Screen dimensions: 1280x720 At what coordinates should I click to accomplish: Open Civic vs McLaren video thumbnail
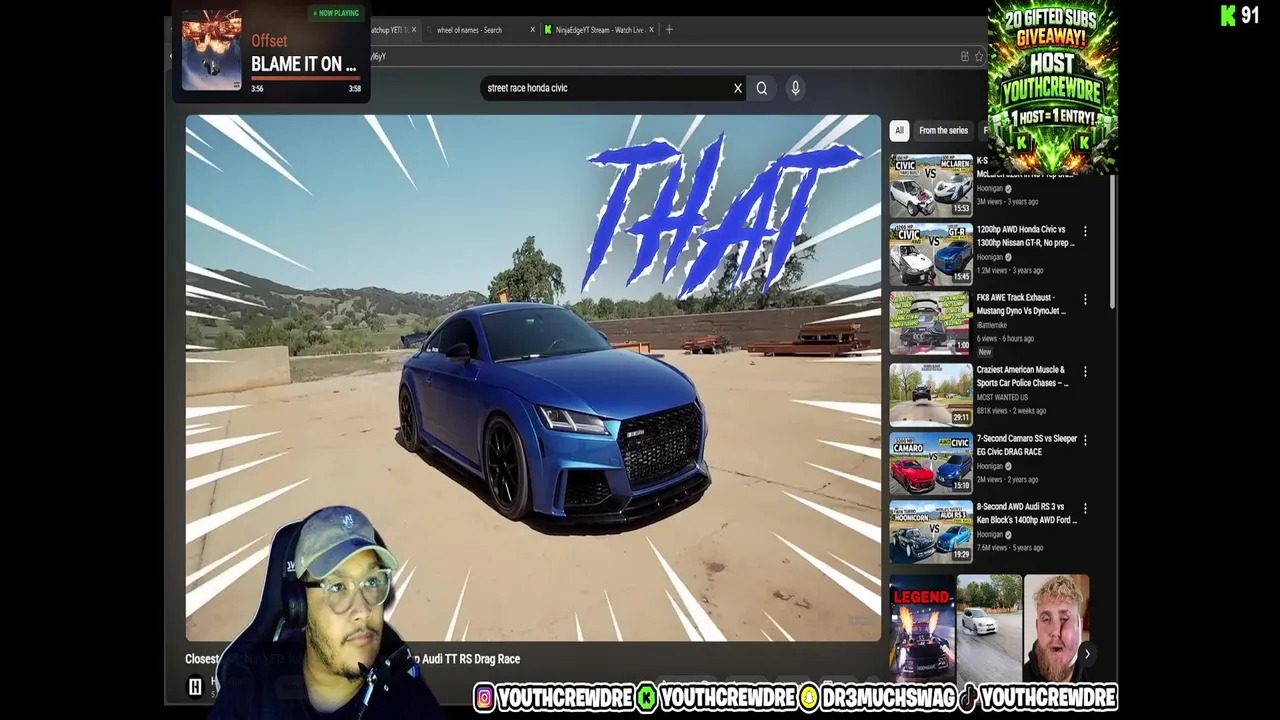click(931, 185)
